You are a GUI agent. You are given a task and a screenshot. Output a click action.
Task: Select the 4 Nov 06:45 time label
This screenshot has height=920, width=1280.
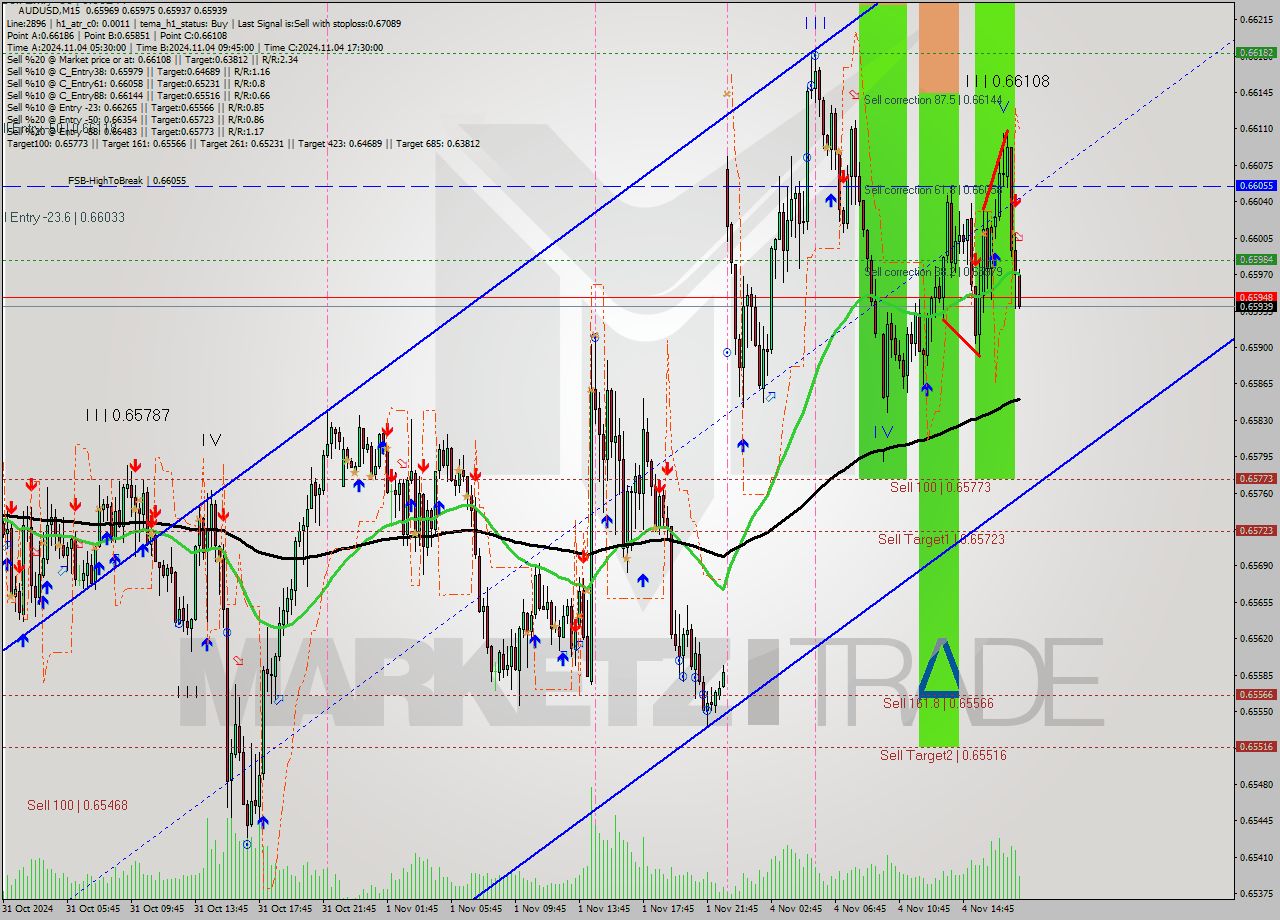[861, 909]
